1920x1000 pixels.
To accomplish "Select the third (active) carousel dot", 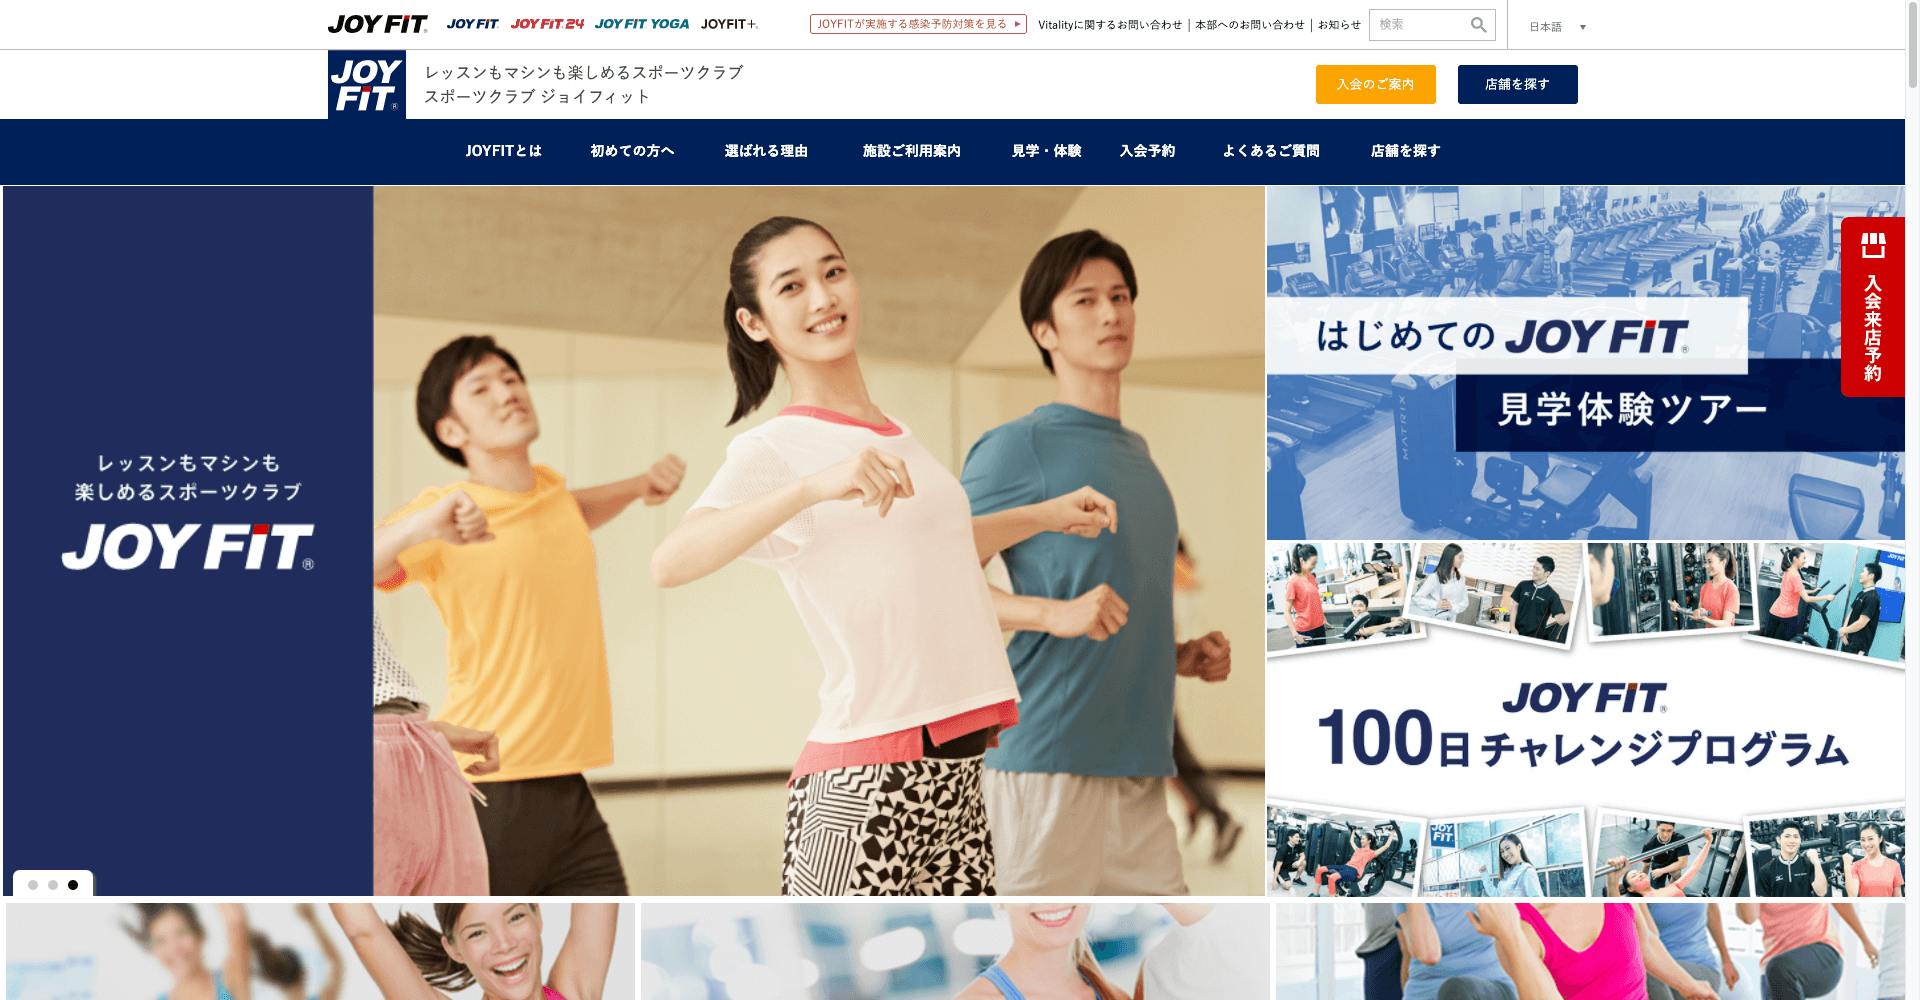I will click(x=73, y=885).
